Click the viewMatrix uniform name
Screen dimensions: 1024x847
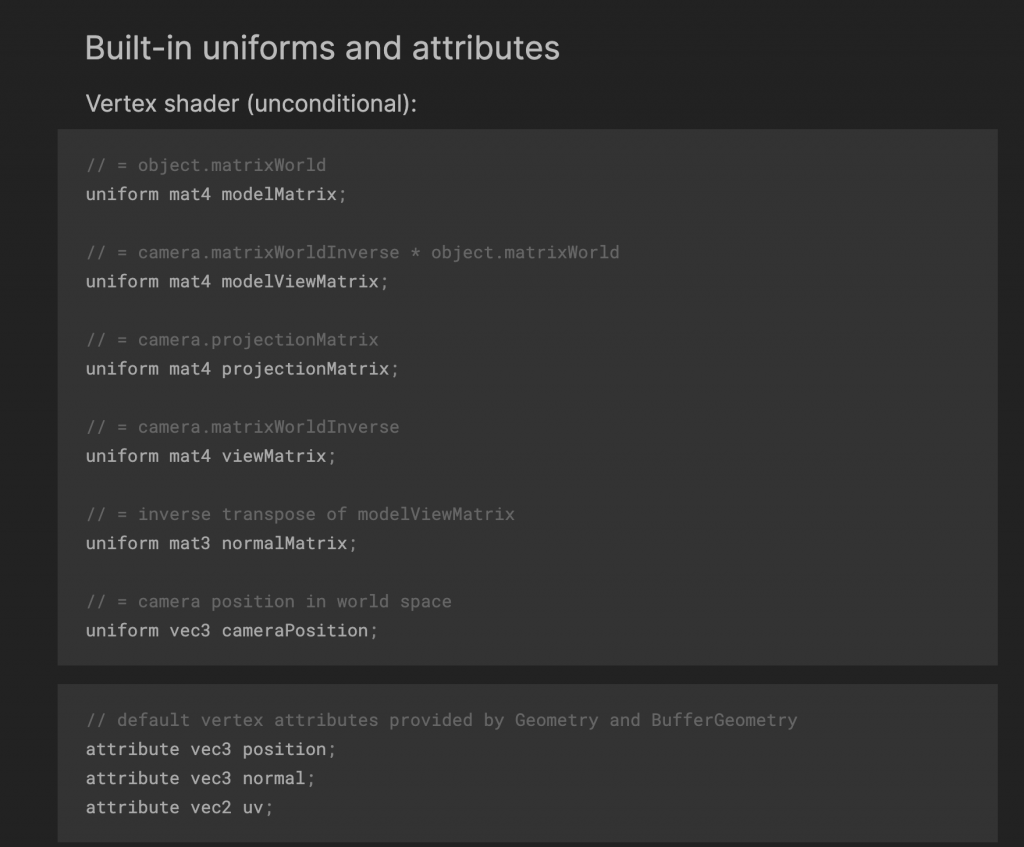[274, 456]
